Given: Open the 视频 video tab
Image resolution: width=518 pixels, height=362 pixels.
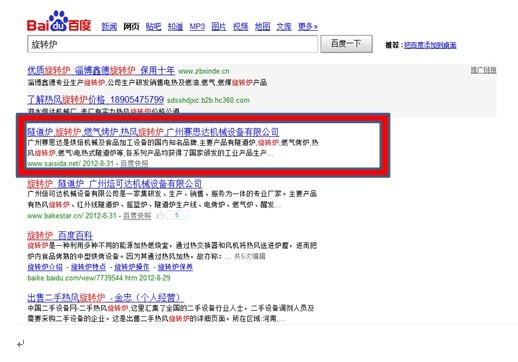Looking at the screenshot, I should (241, 27).
